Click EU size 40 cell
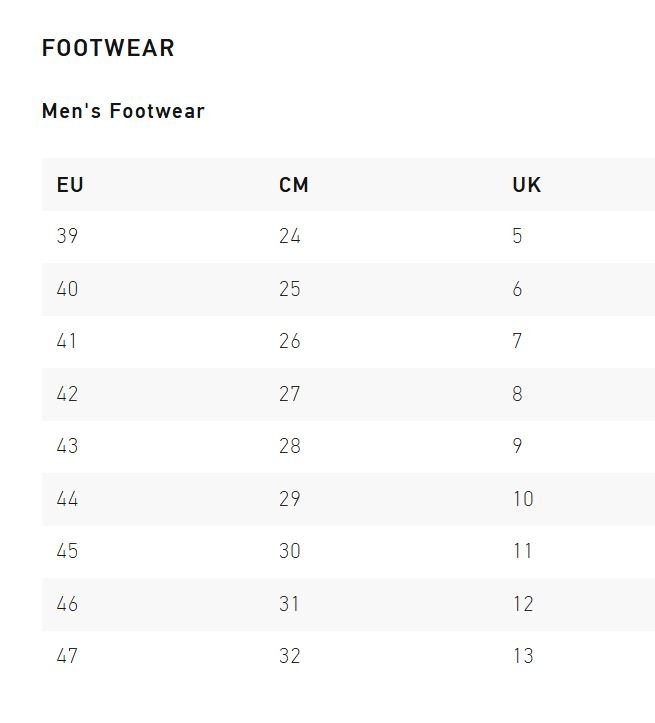The width and height of the screenshot is (655, 723). tap(67, 289)
